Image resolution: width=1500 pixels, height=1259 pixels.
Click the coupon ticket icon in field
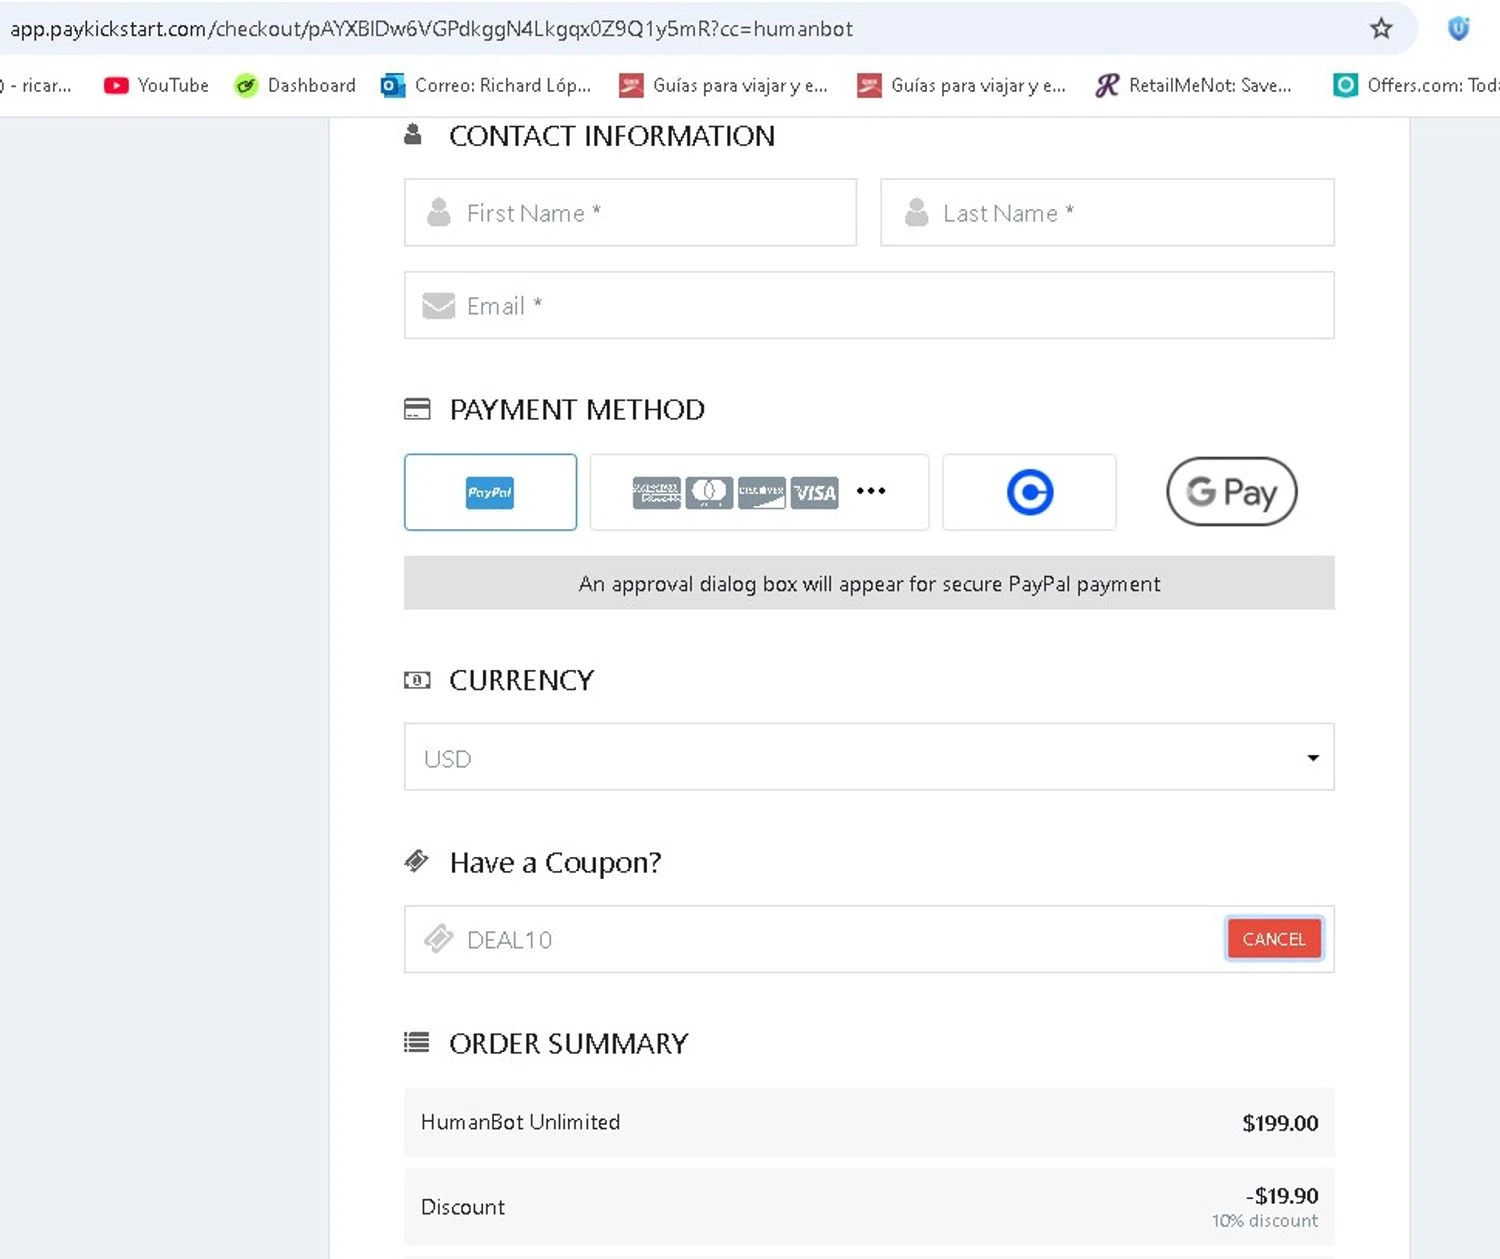[438, 939]
